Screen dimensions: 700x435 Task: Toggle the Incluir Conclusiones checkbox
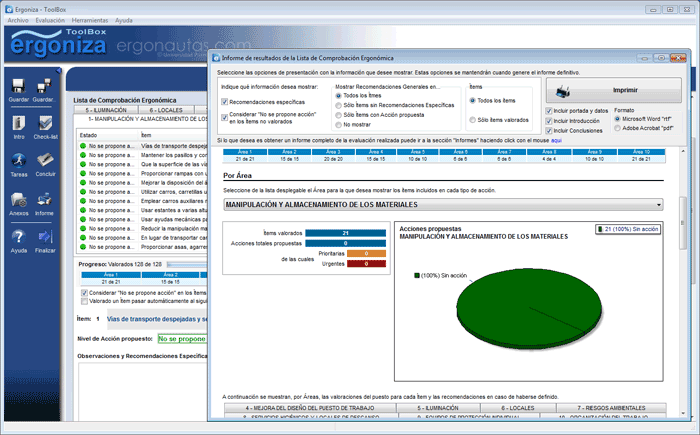point(549,131)
